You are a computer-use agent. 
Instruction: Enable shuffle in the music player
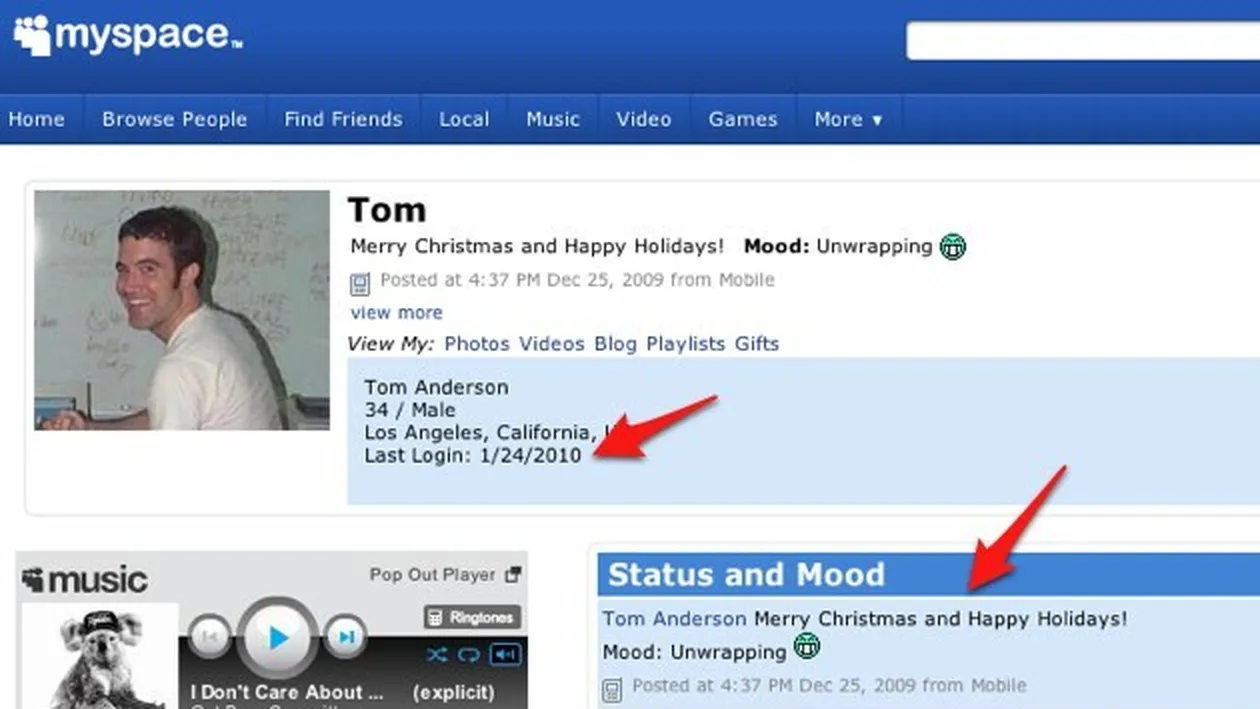(437, 655)
